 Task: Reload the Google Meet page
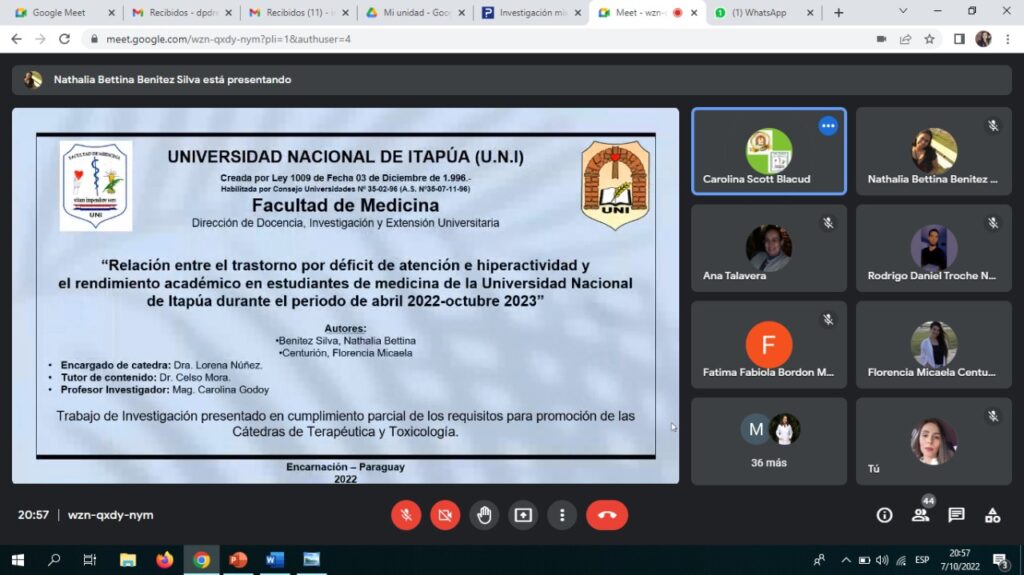click(65, 39)
